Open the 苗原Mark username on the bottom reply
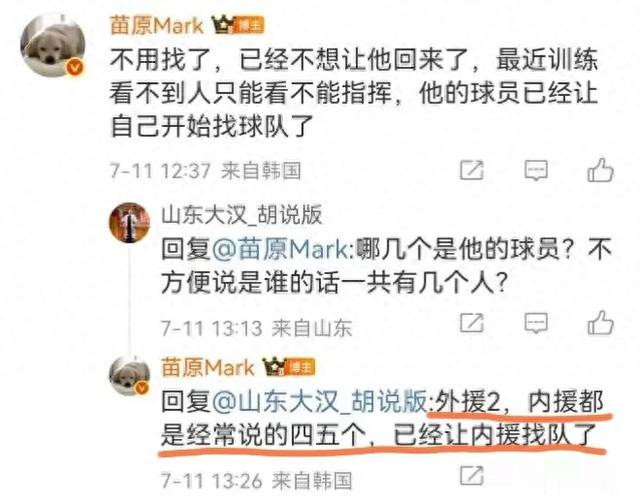The image size is (640, 501). tap(207, 367)
